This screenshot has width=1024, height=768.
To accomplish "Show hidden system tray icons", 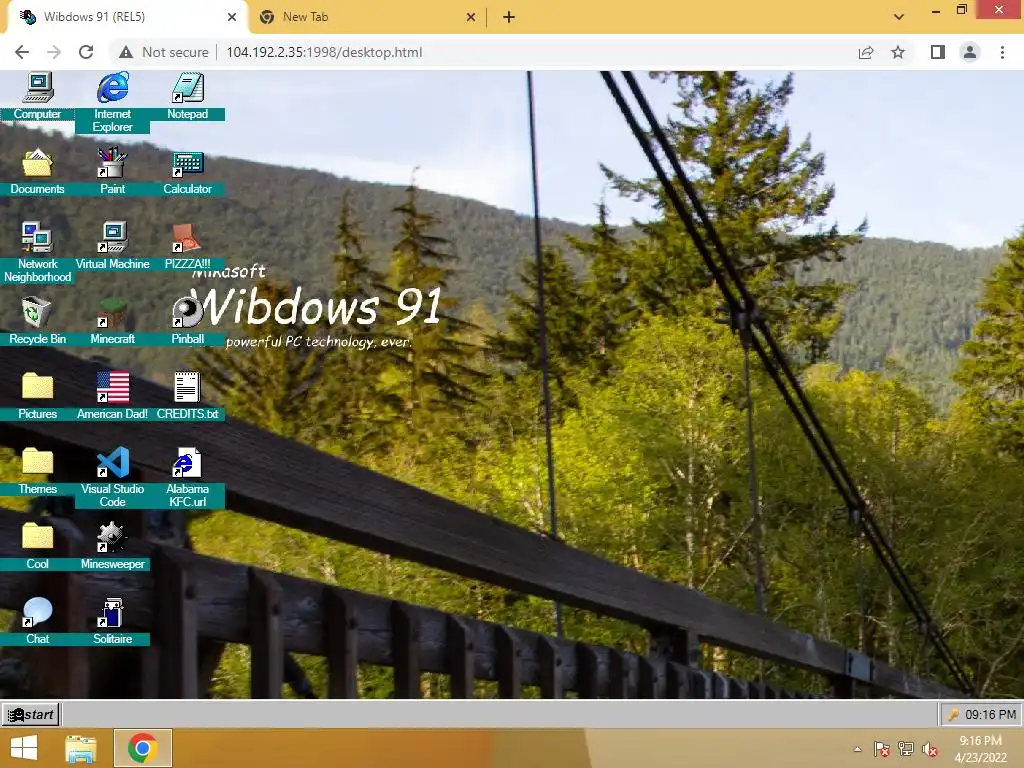I will pos(857,749).
